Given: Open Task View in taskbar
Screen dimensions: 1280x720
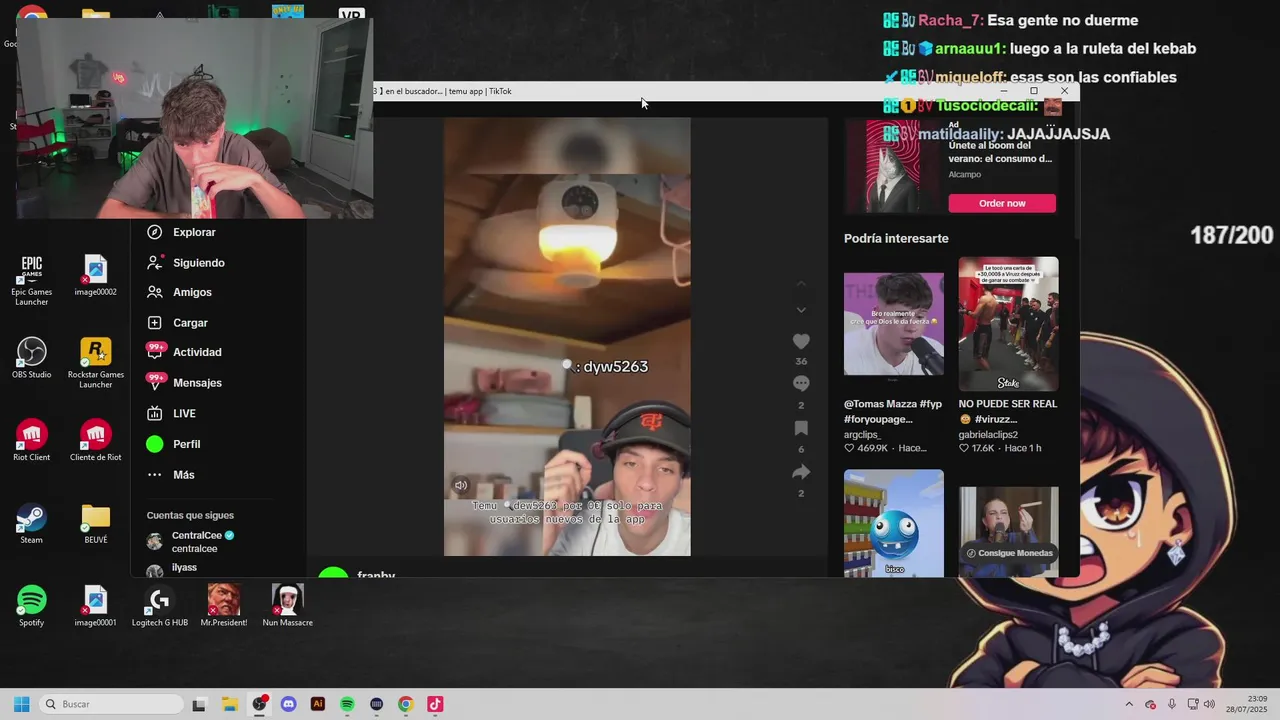Looking at the screenshot, I should click(199, 704).
